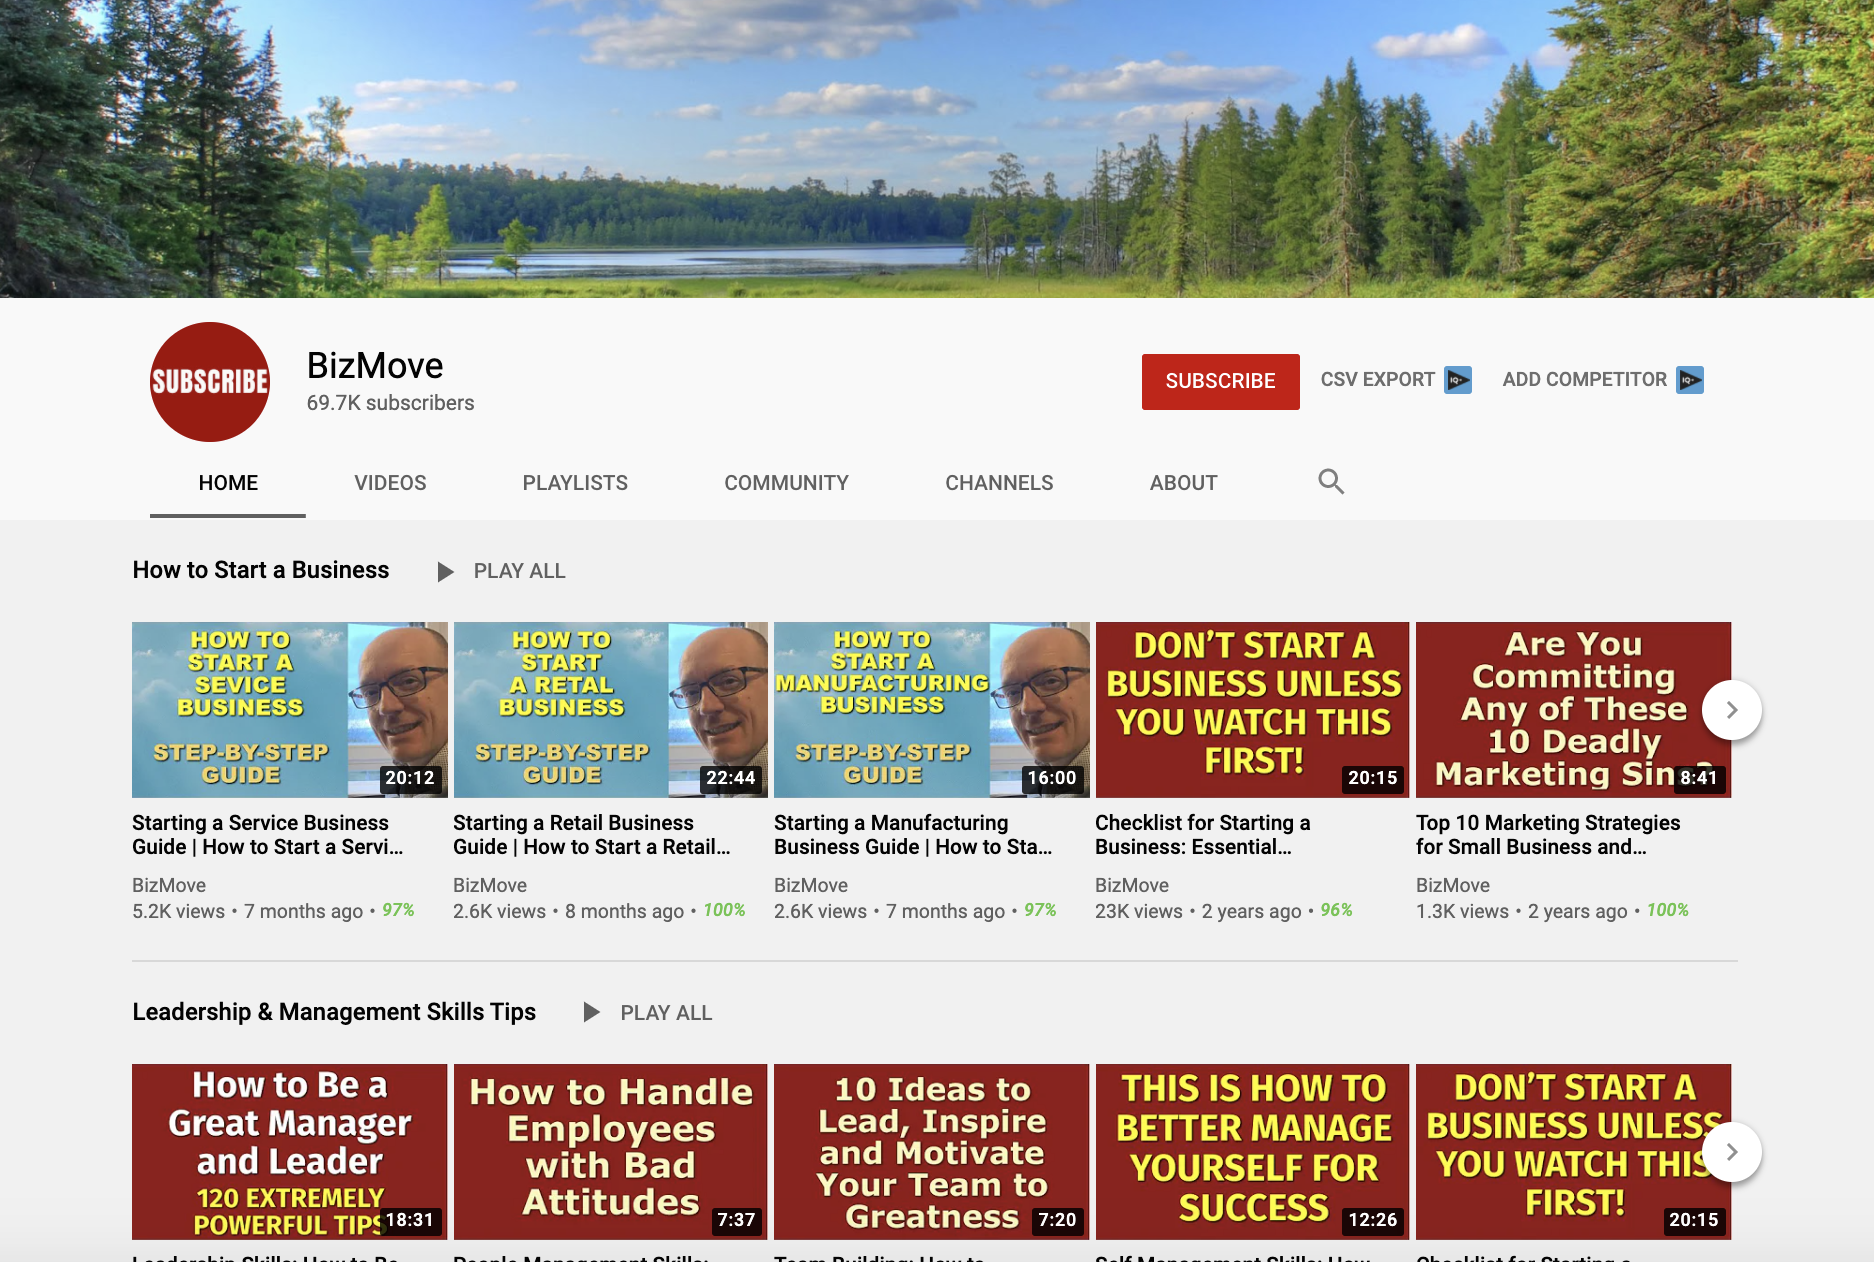Click the 97% rating on Service Business video

click(398, 910)
